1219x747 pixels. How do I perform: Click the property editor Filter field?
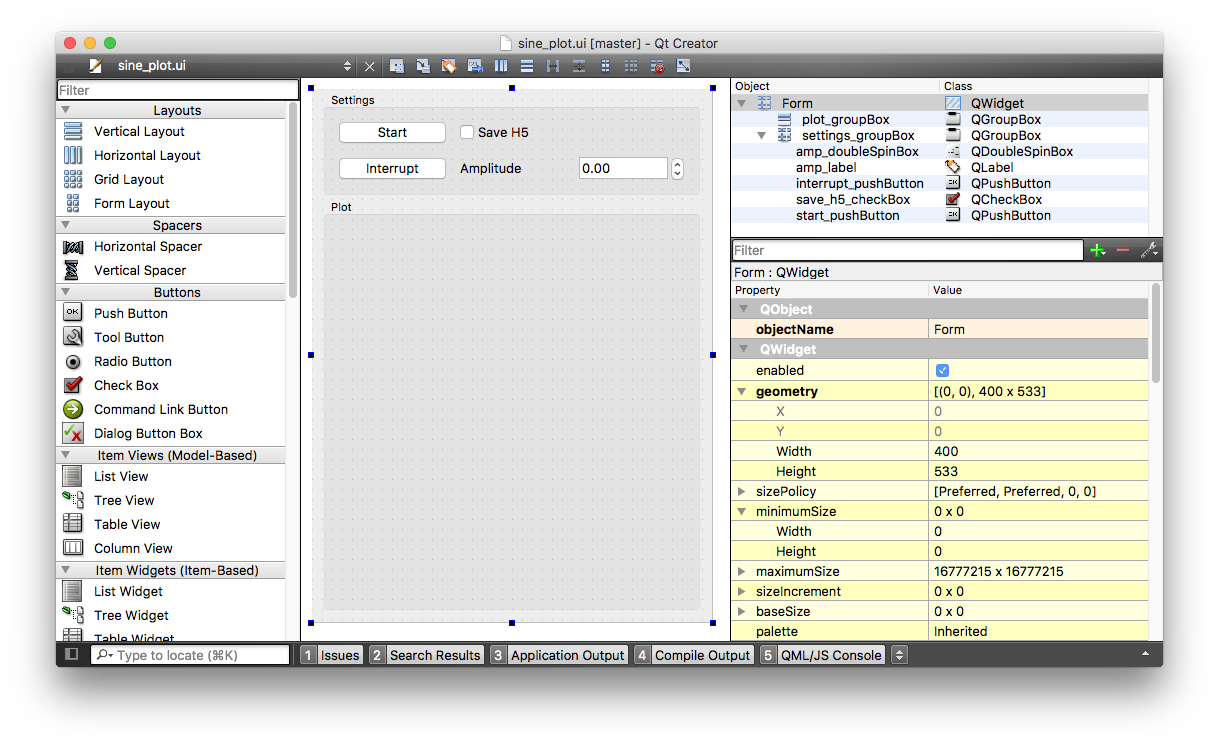click(907, 250)
